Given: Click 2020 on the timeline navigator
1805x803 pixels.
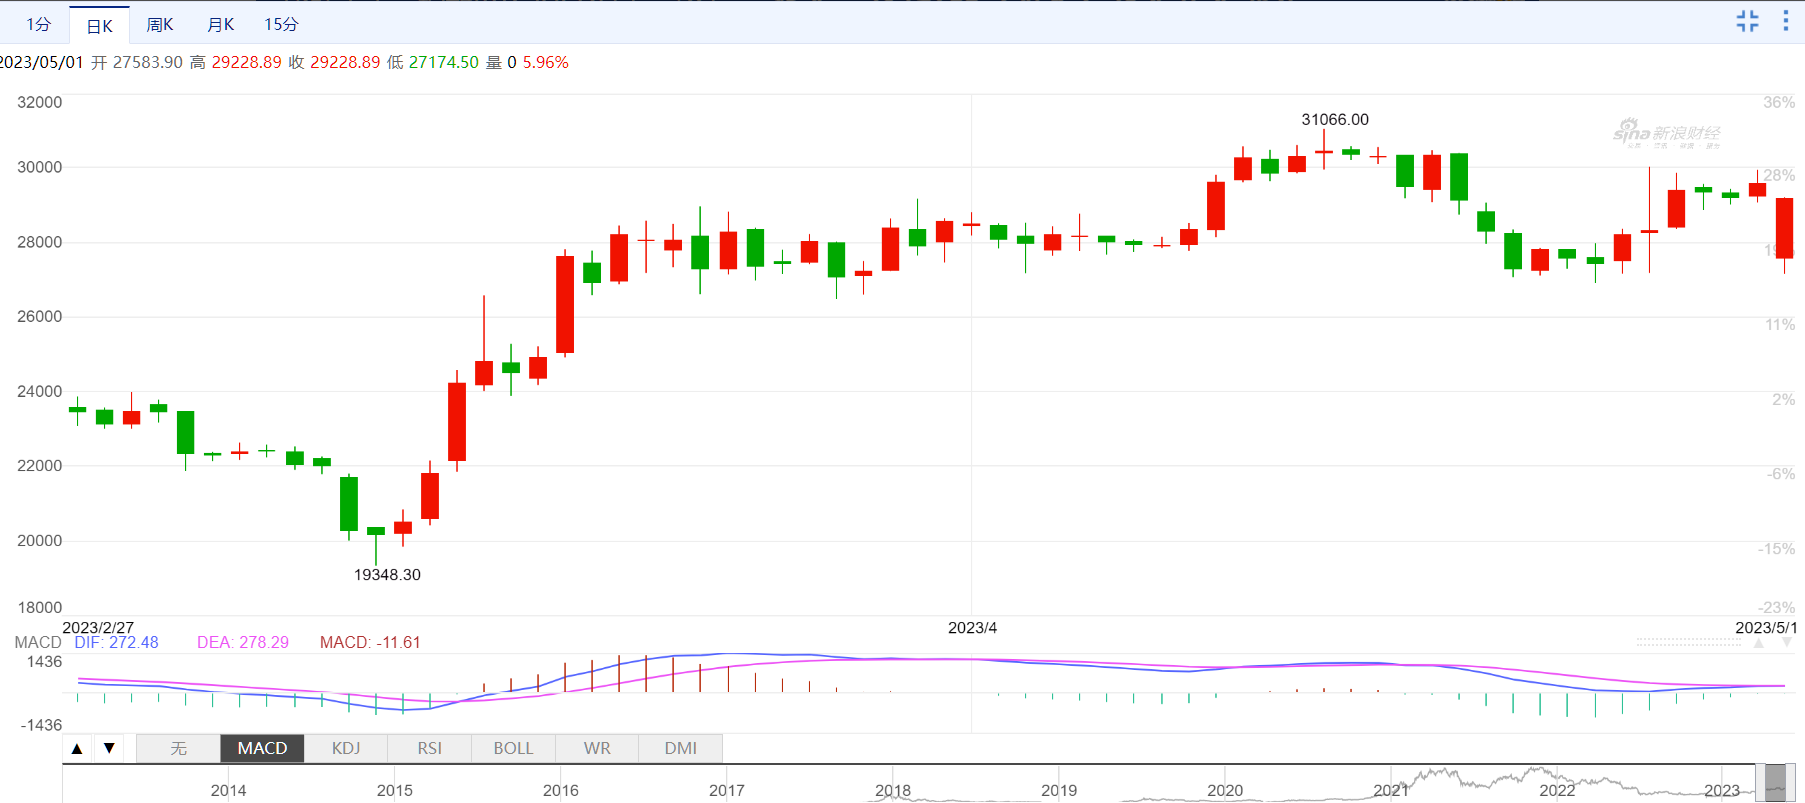Looking at the screenshot, I should [1225, 790].
